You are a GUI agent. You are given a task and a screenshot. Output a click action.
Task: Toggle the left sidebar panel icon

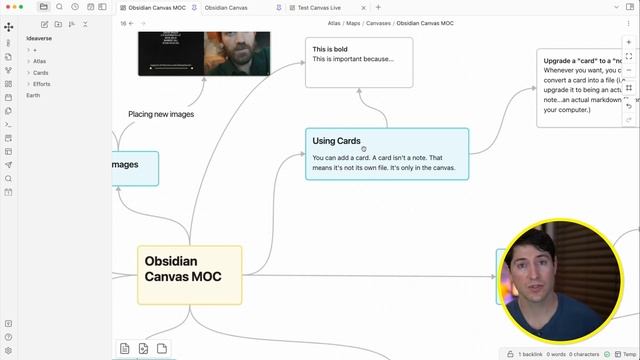coord(102,7)
